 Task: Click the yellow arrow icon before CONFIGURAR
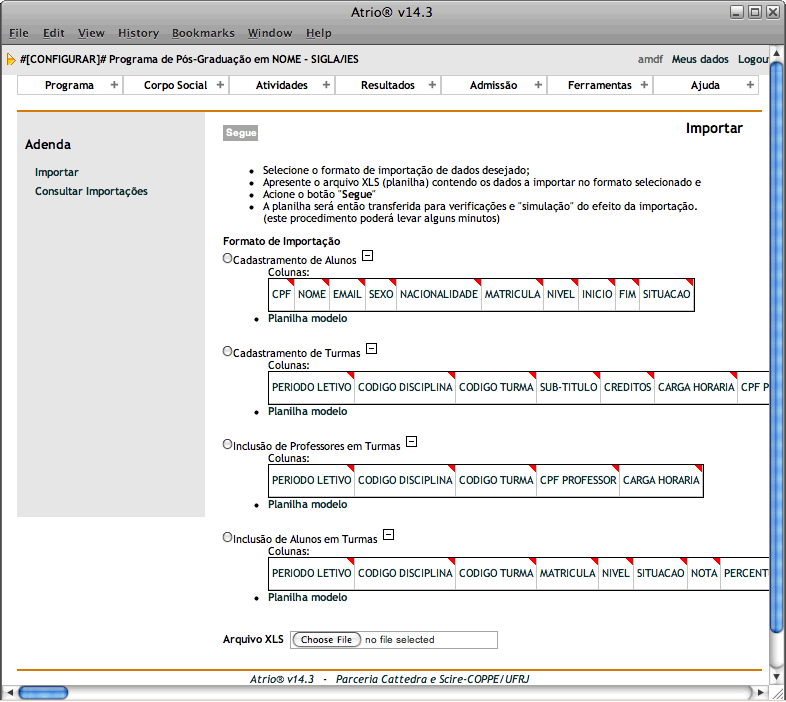pos(11,60)
